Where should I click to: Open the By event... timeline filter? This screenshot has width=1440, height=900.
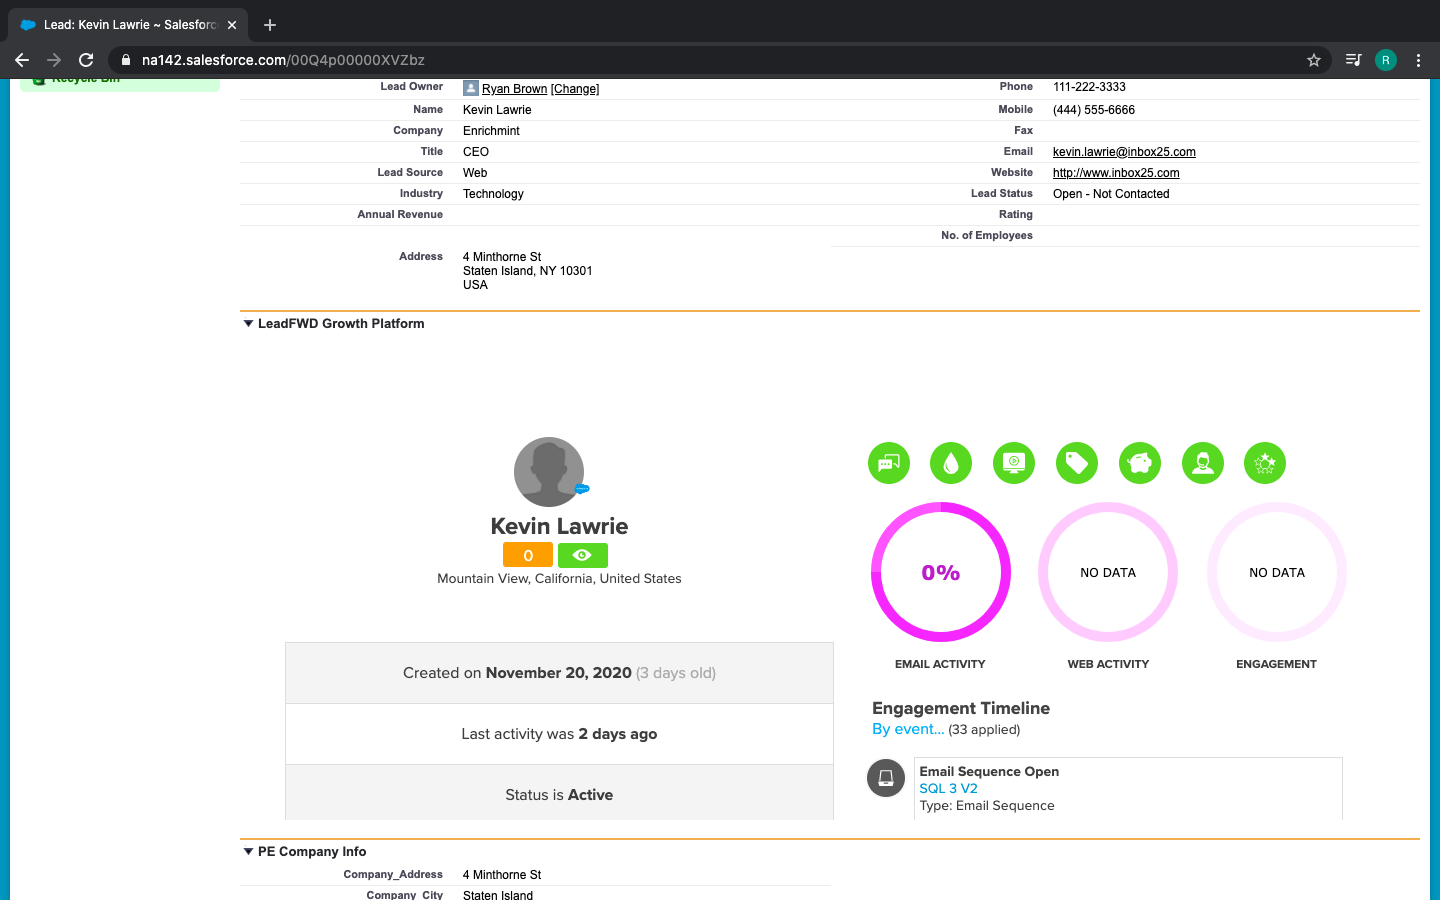tap(908, 729)
